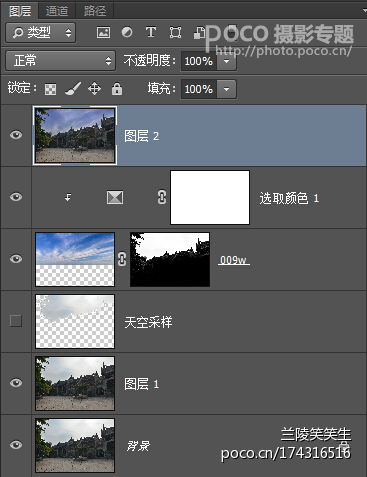Open the 正常 blend mode dropdown
Image resolution: width=367 pixels, height=477 pixels.
61,61
